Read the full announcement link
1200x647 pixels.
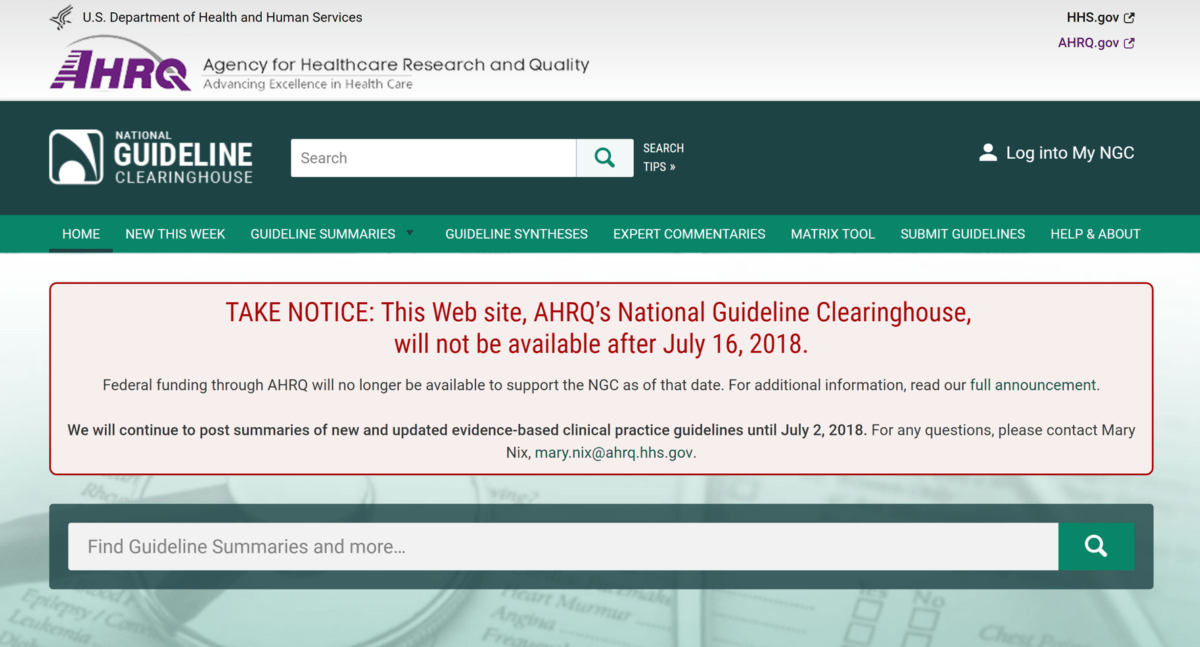click(1033, 385)
